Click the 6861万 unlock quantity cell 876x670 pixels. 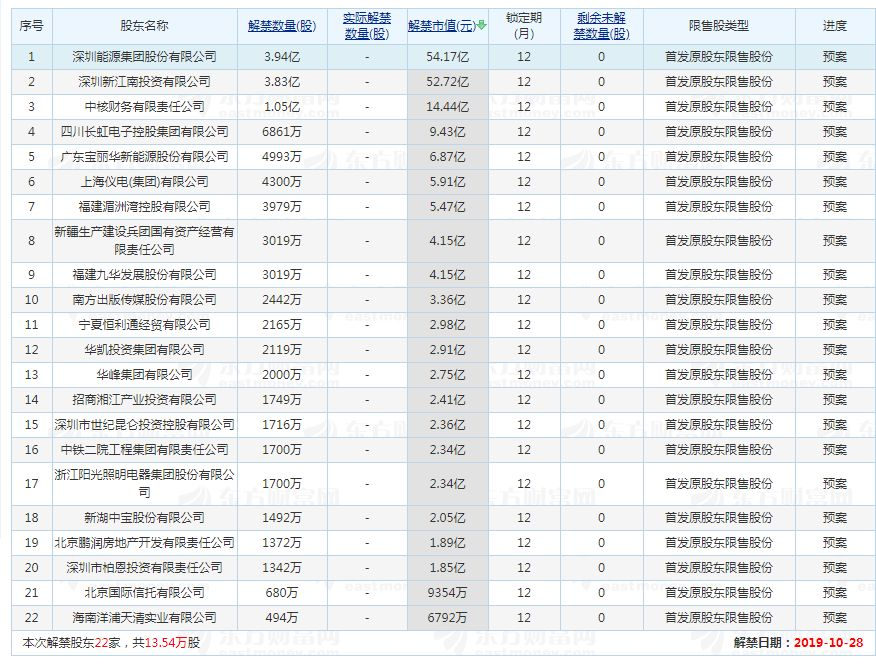[282, 132]
